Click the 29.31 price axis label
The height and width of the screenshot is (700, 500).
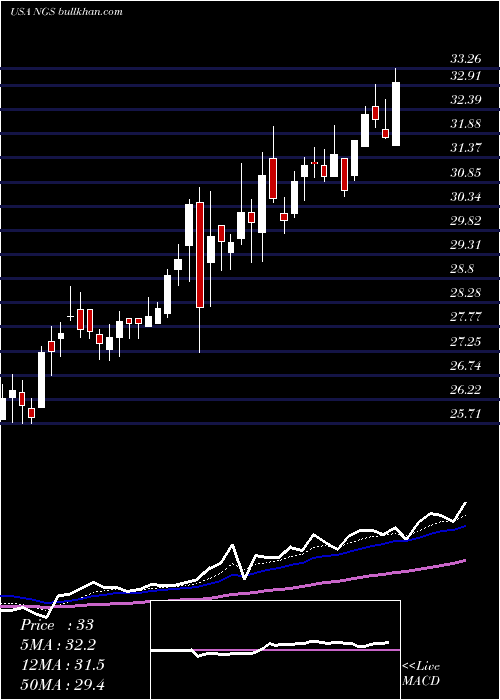(x=466, y=245)
